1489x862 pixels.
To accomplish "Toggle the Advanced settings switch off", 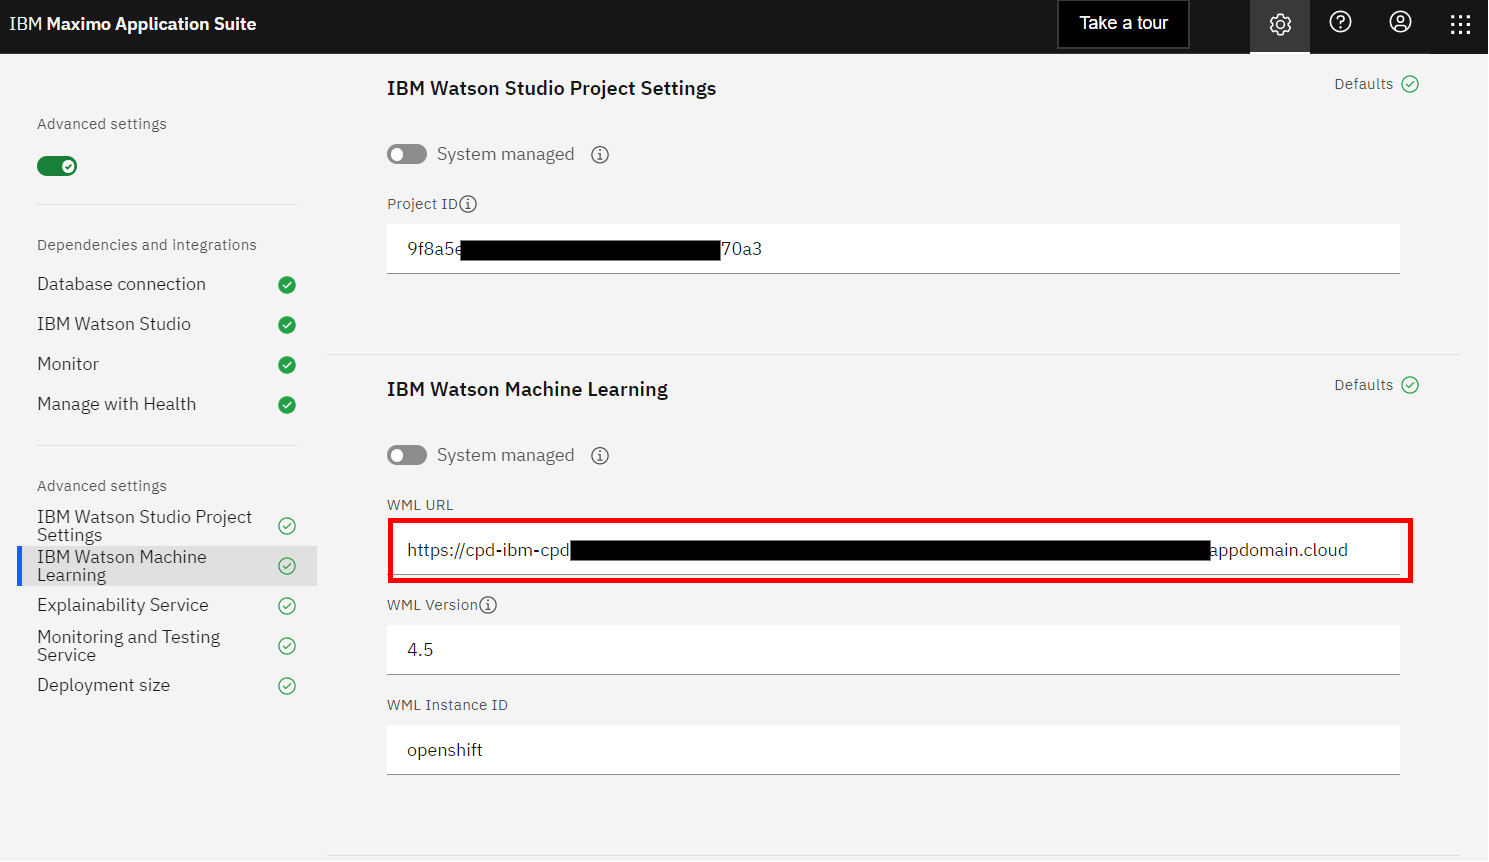I will pyautogui.click(x=57, y=166).
